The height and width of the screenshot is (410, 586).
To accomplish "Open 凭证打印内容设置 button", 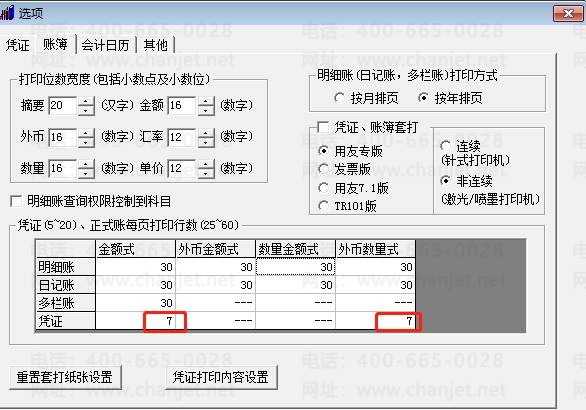I will (221, 377).
